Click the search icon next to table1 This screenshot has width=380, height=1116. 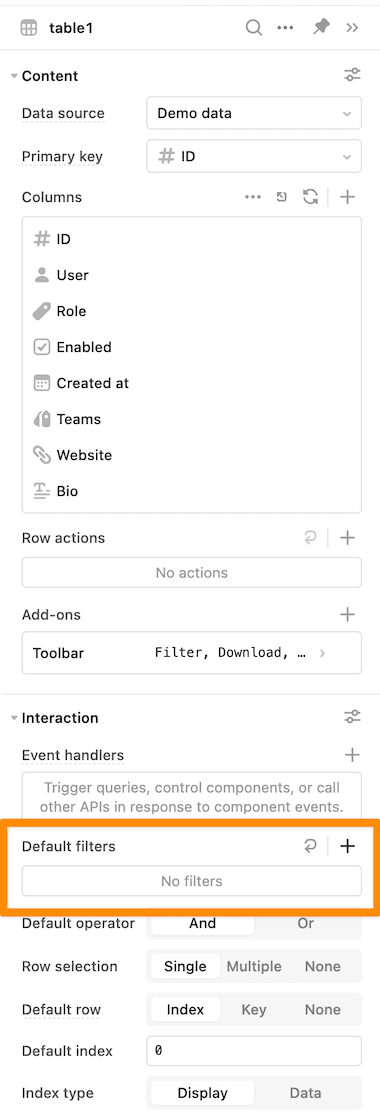[x=253, y=28]
